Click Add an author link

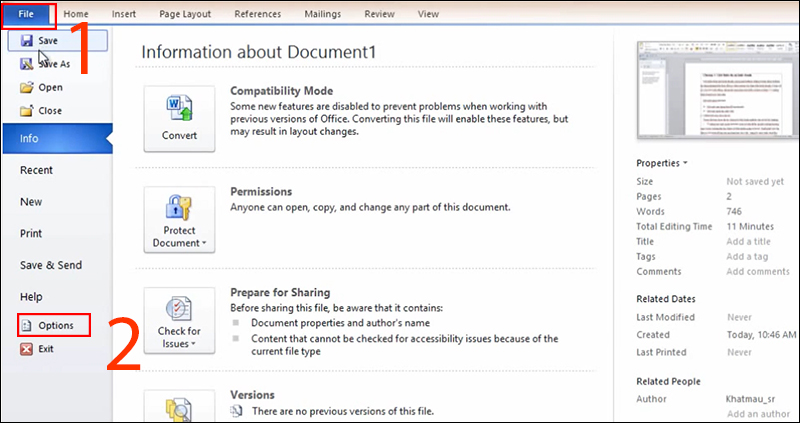[757, 413]
